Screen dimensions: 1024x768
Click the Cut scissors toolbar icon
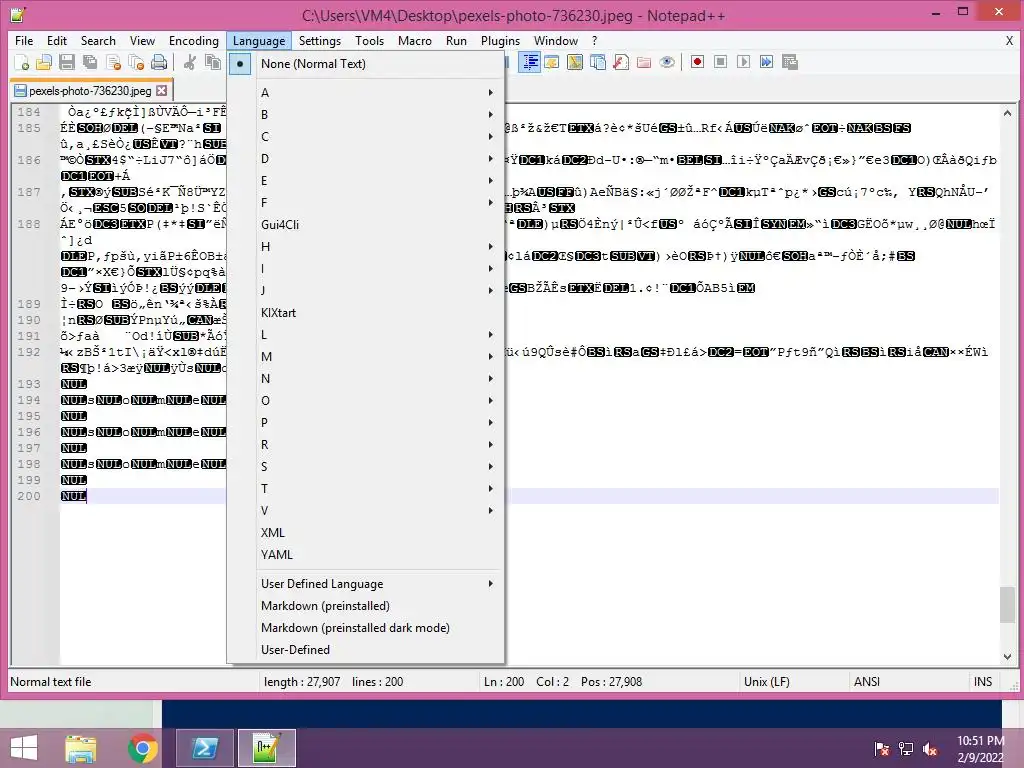pyautogui.click(x=189, y=63)
